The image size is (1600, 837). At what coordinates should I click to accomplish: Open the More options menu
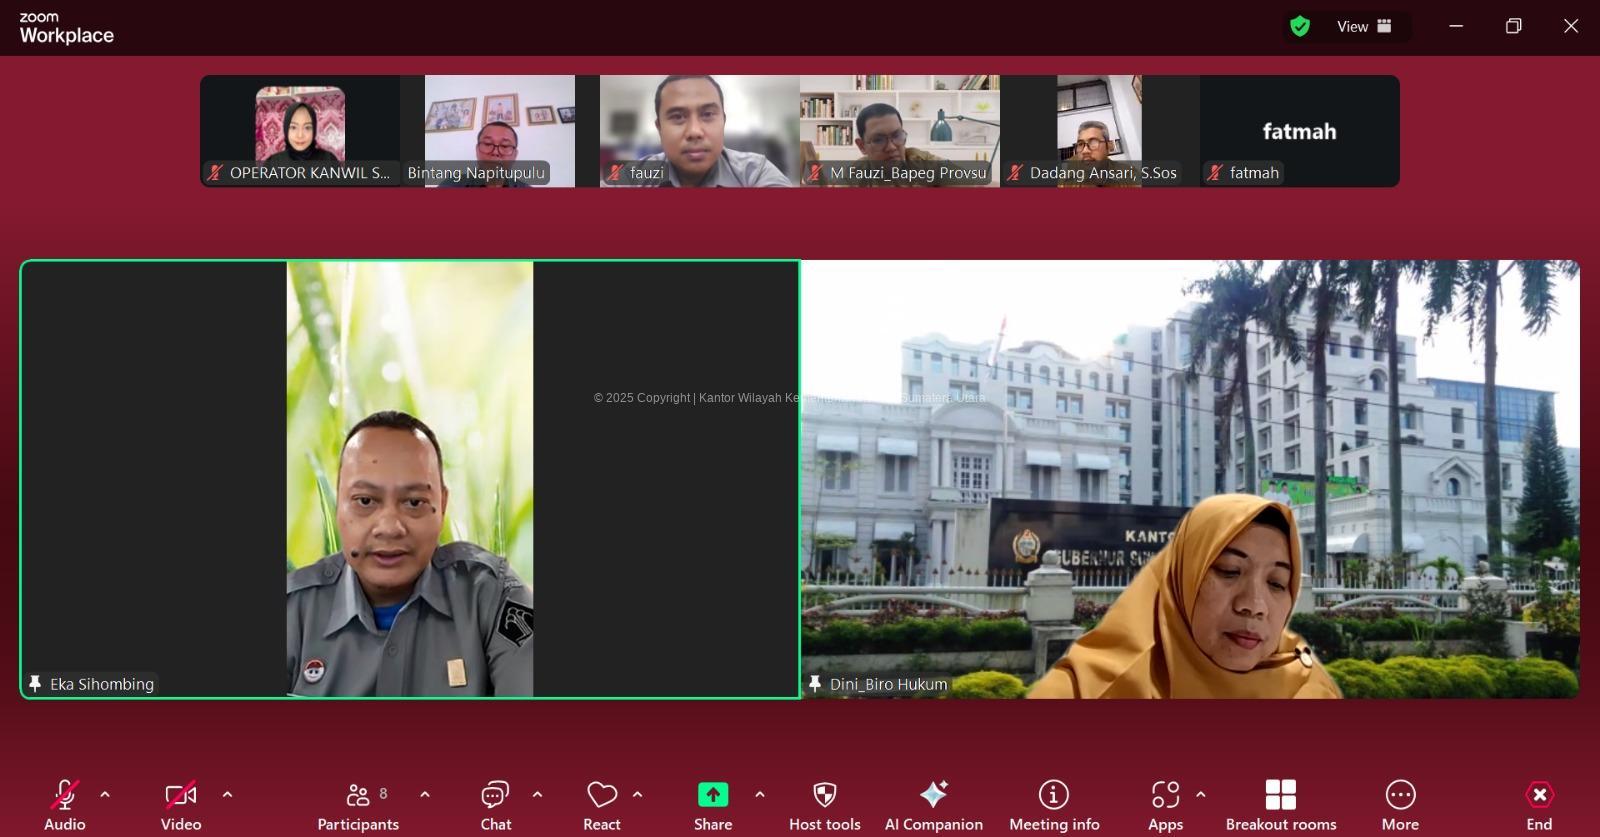[1400, 805]
